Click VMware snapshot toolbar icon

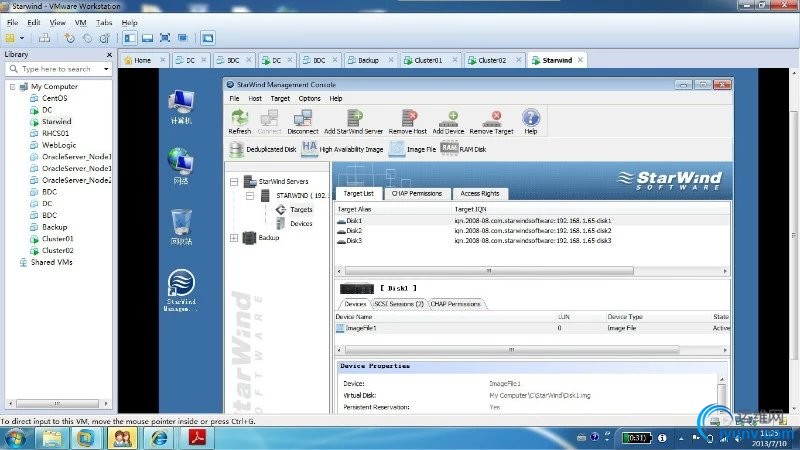tap(69, 38)
